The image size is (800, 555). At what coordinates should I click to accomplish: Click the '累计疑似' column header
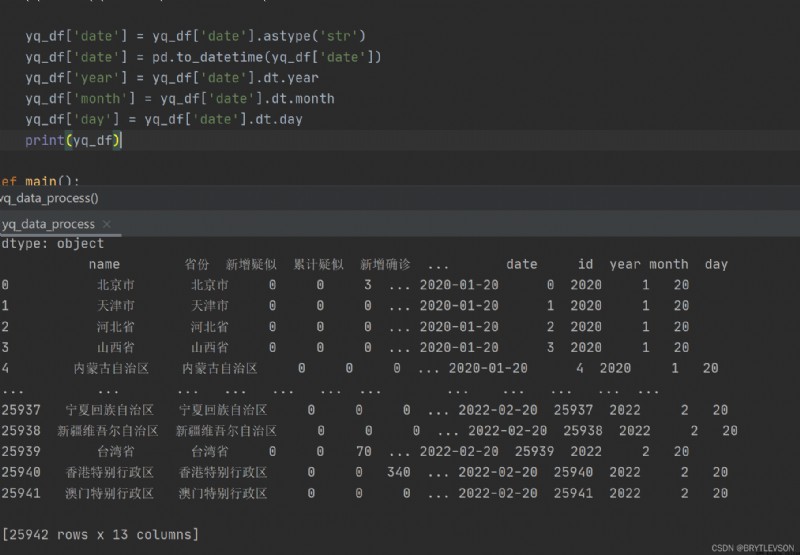point(318,264)
